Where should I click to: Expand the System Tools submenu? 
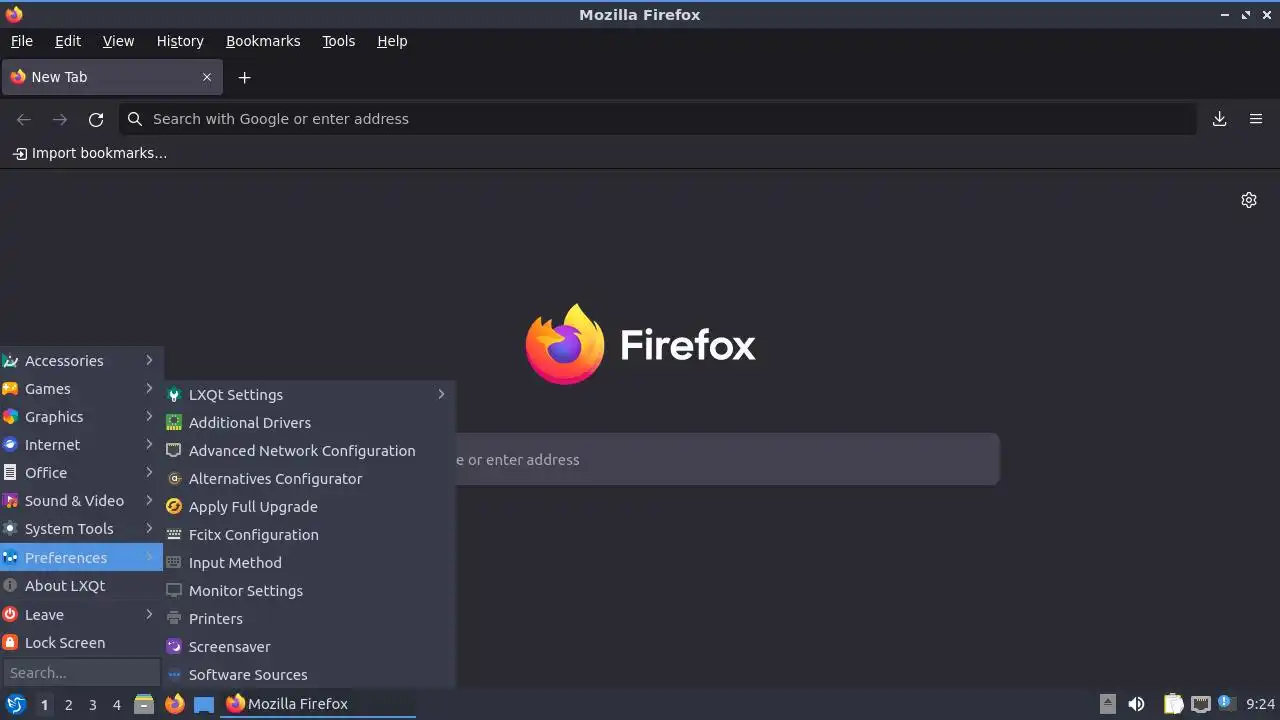(82, 529)
